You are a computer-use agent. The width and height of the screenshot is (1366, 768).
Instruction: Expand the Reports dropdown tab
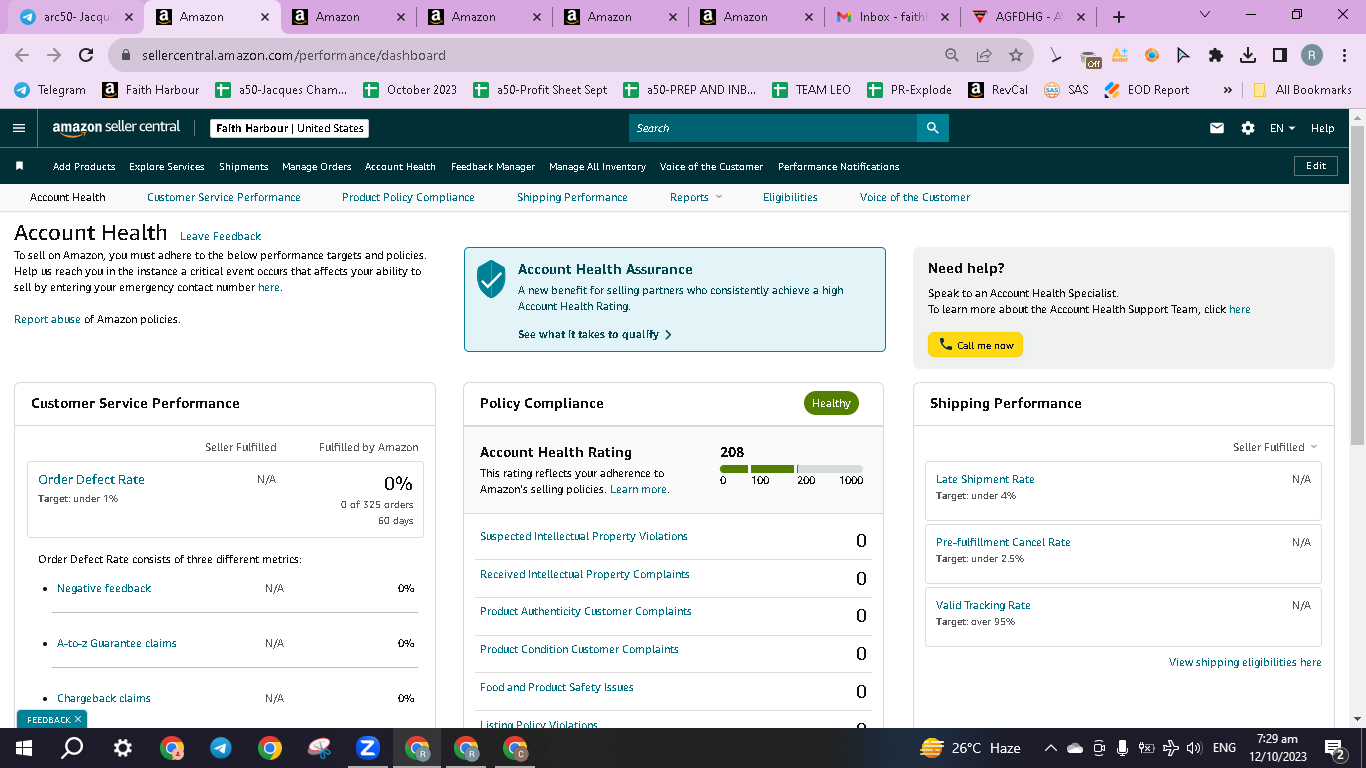coord(695,197)
